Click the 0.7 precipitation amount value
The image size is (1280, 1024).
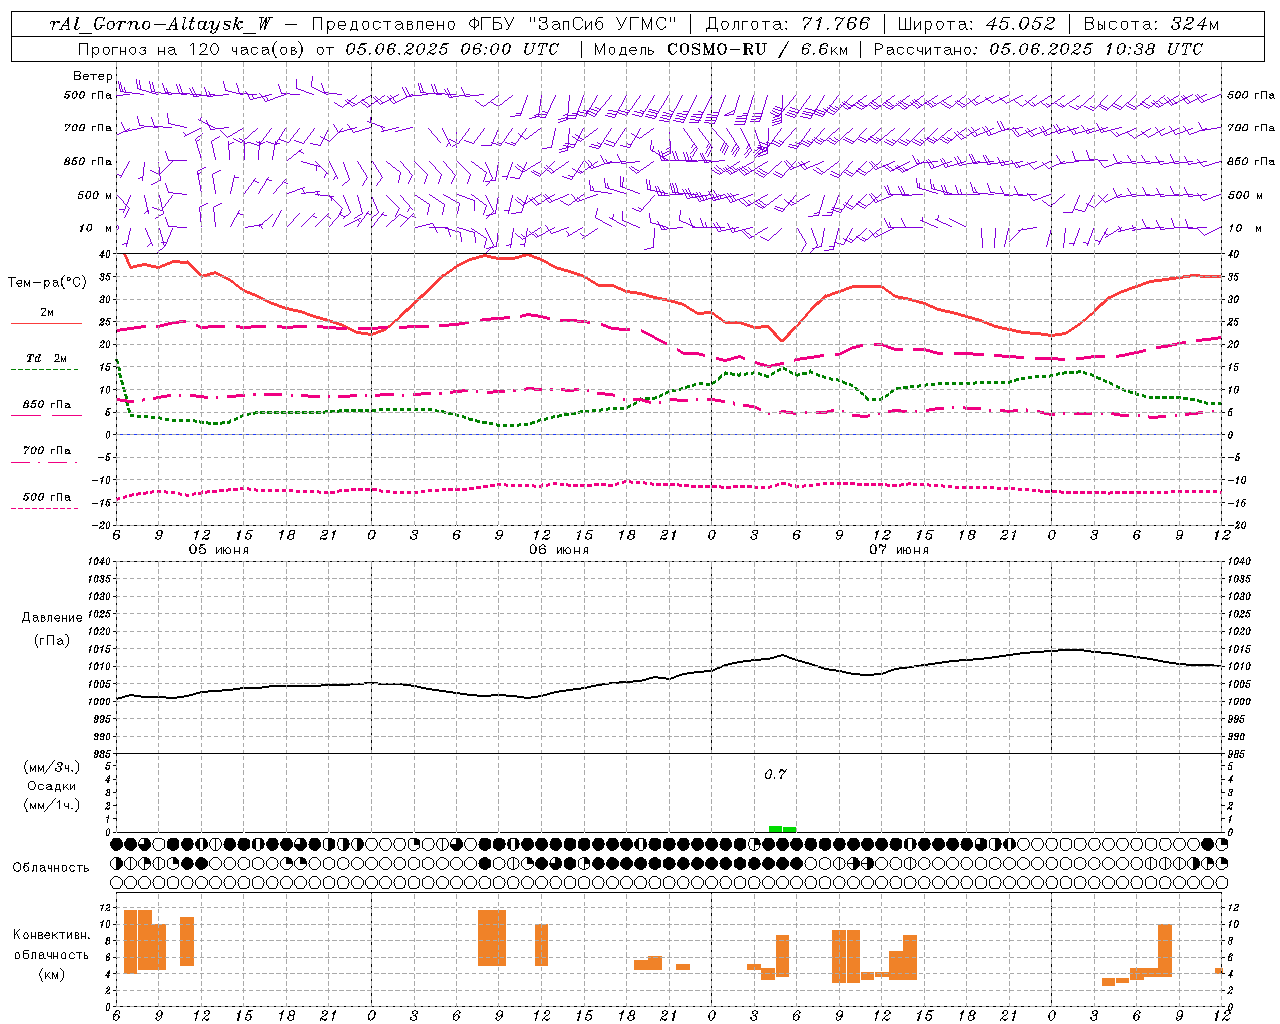[x=775, y=775]
